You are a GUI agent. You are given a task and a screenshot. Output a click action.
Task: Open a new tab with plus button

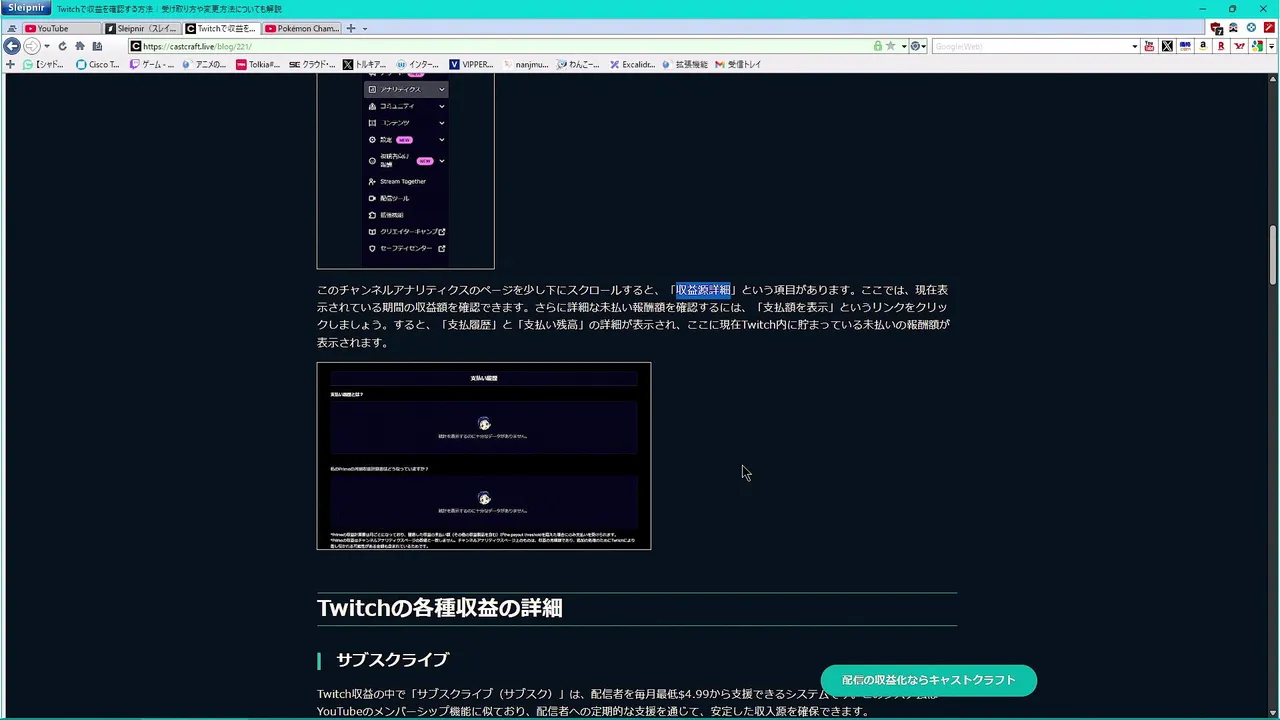pos(350,28)
